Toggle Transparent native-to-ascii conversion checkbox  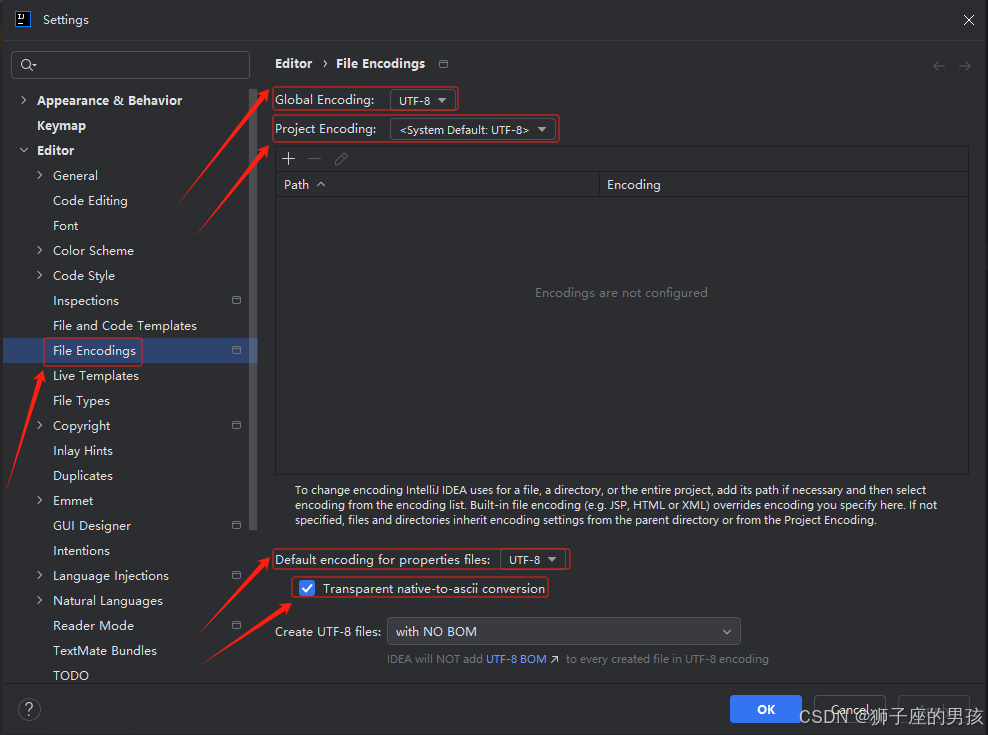(307, 588)
